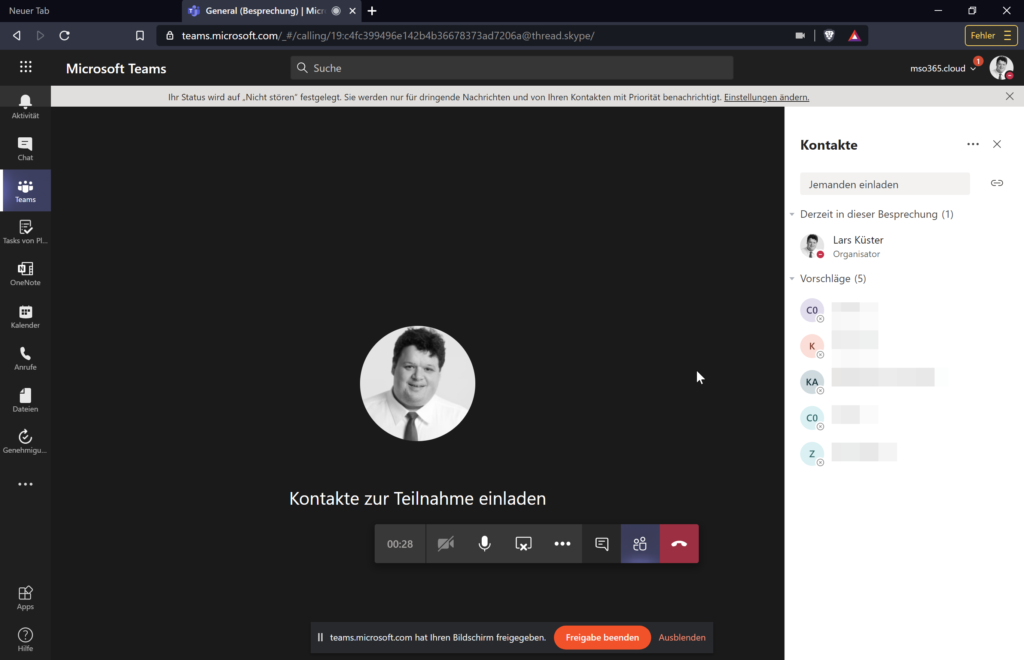Click the browser address bar URL
Viewport: 1024px width, 660px height.
tap(388, 36)
